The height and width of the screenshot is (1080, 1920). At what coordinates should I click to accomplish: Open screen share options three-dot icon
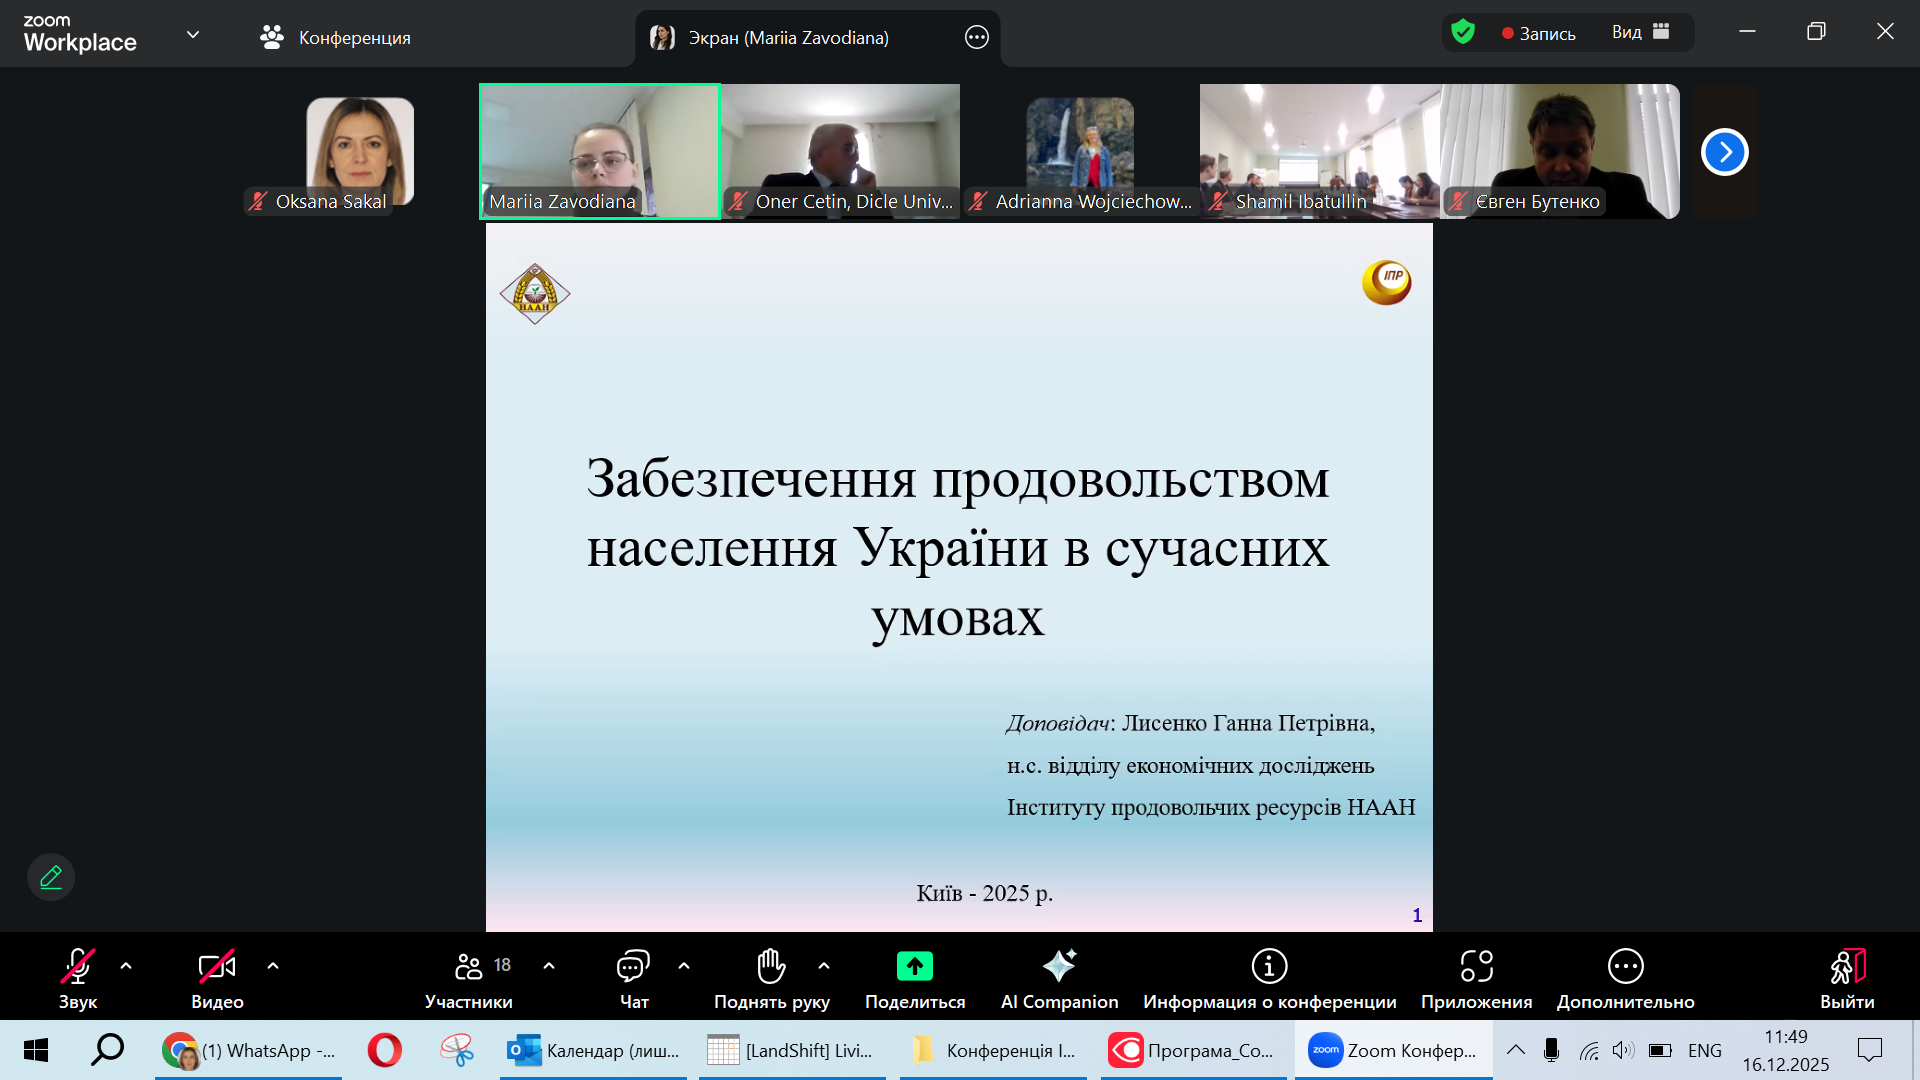(x=976, y=38)
